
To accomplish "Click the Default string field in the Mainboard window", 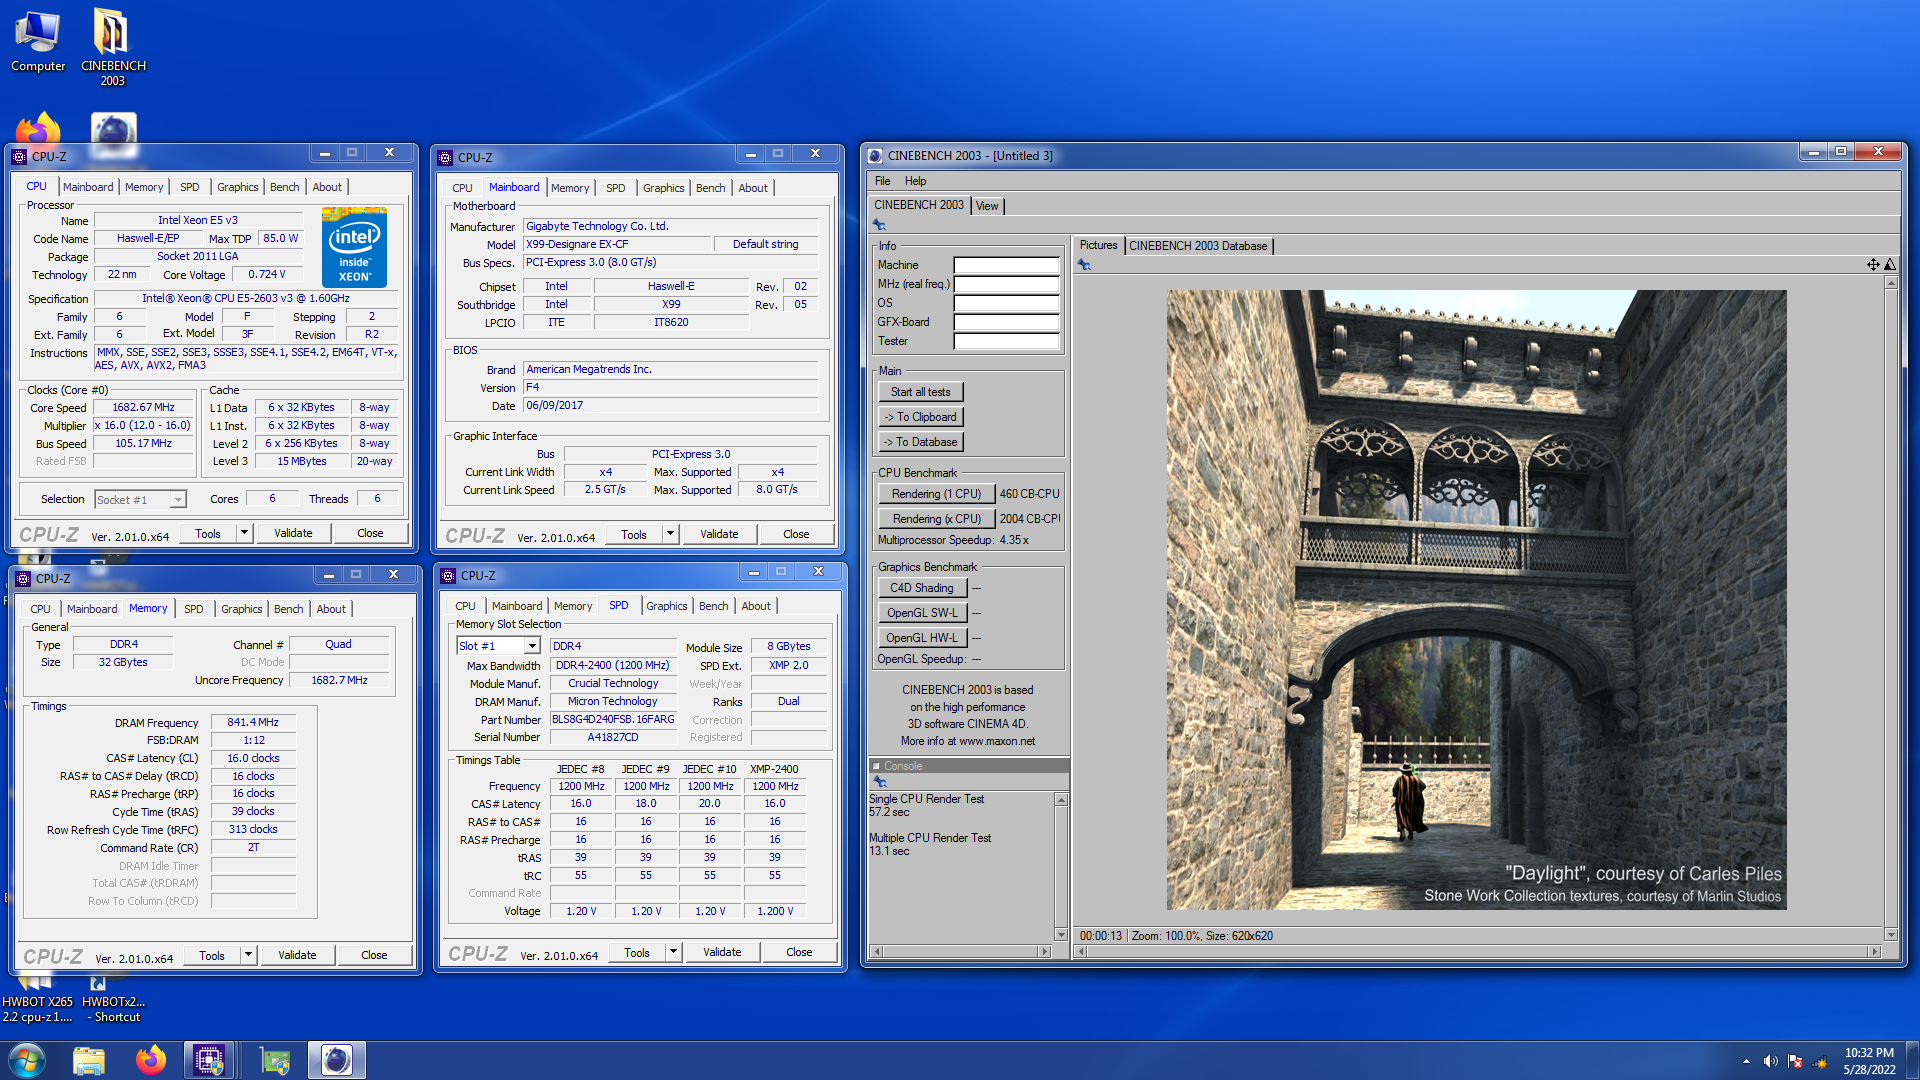I will click(766, 244).
